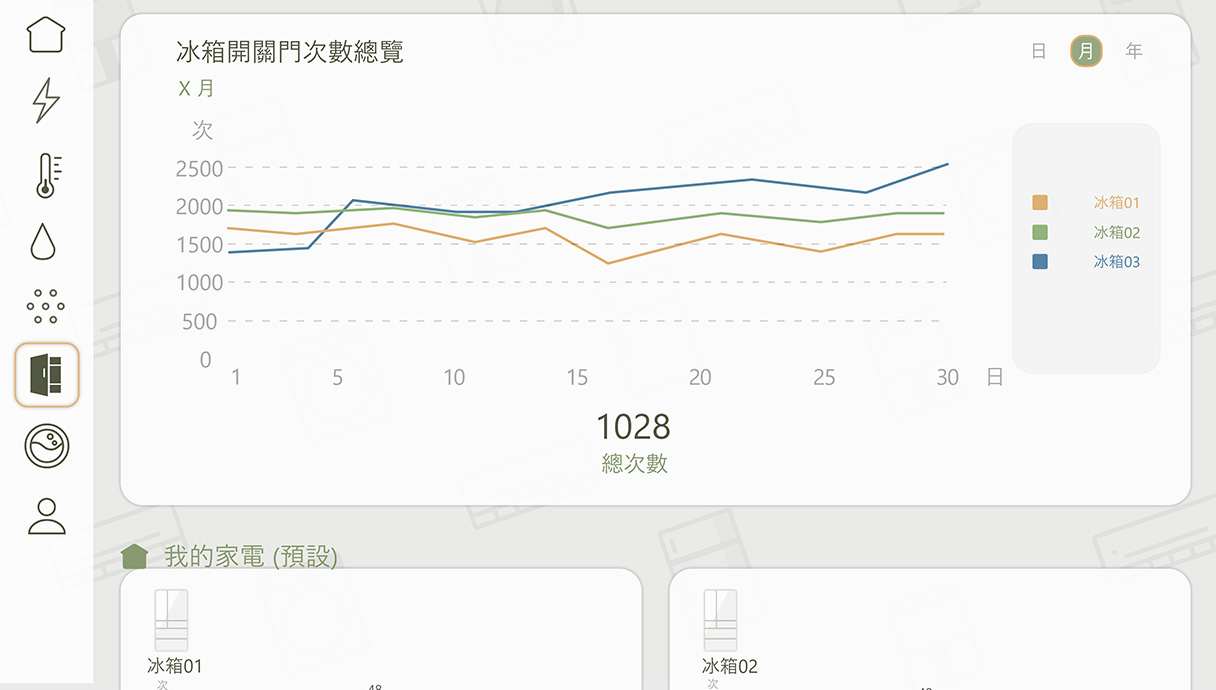
Task: Toggle the 冰箱02 legend label
Action: pos(1116,232)
